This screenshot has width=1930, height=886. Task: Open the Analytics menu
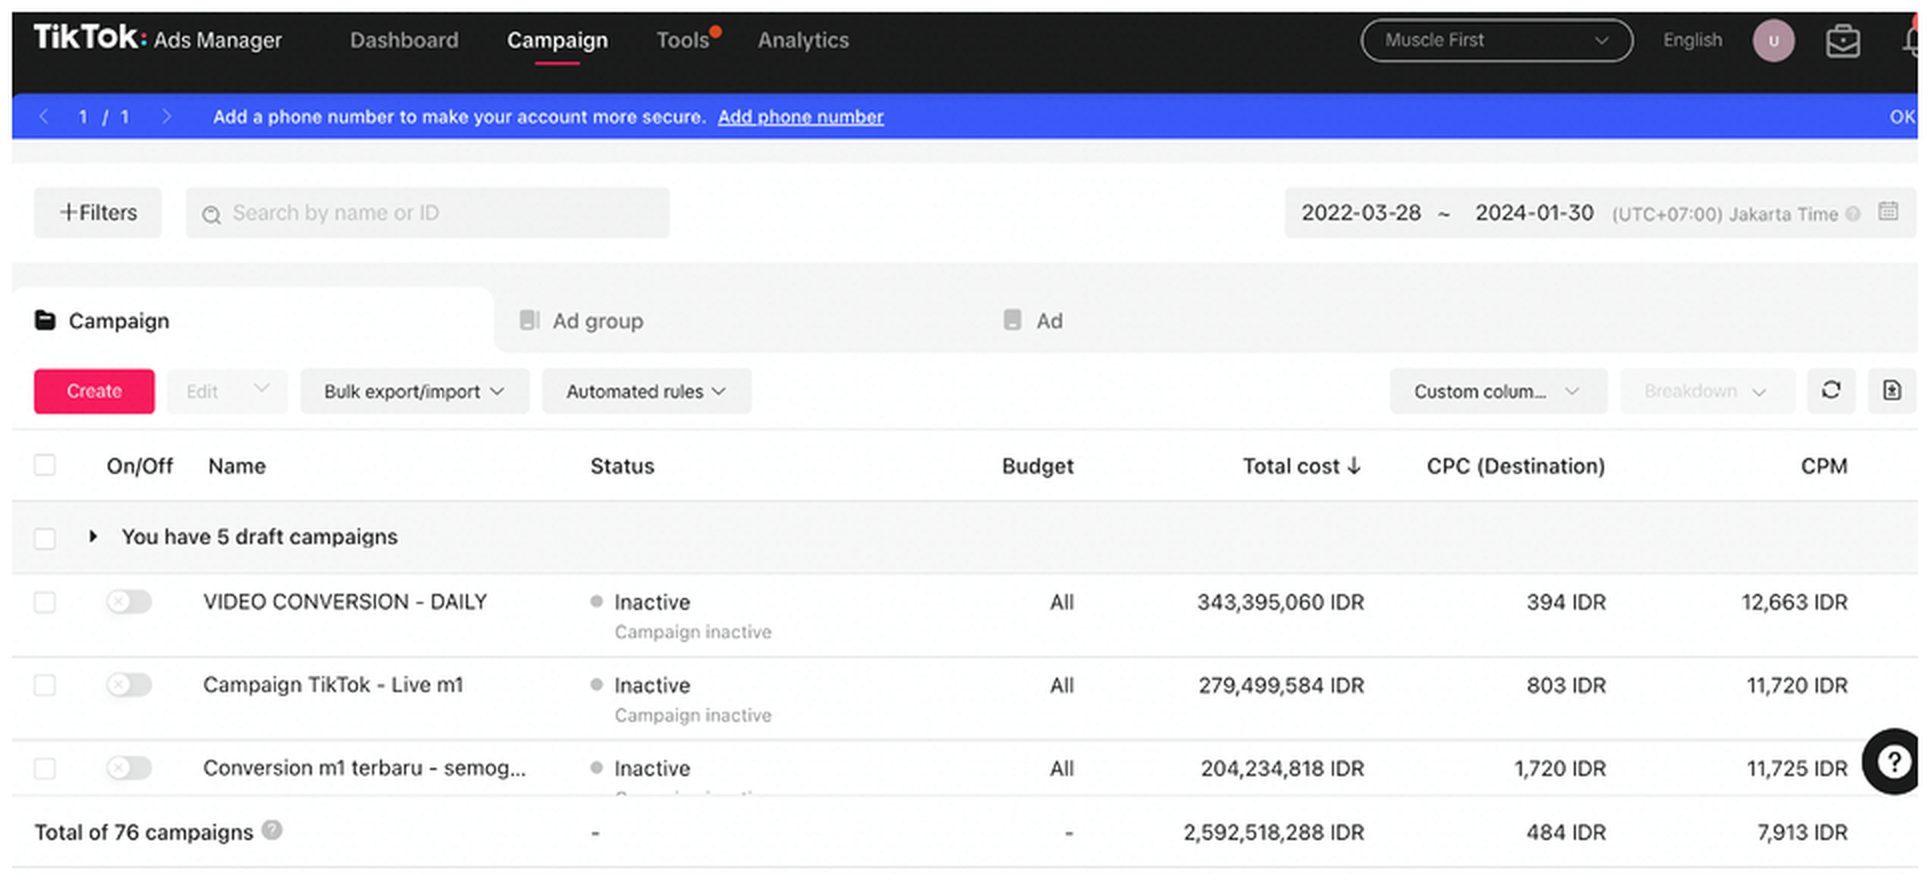click(803, 40)
